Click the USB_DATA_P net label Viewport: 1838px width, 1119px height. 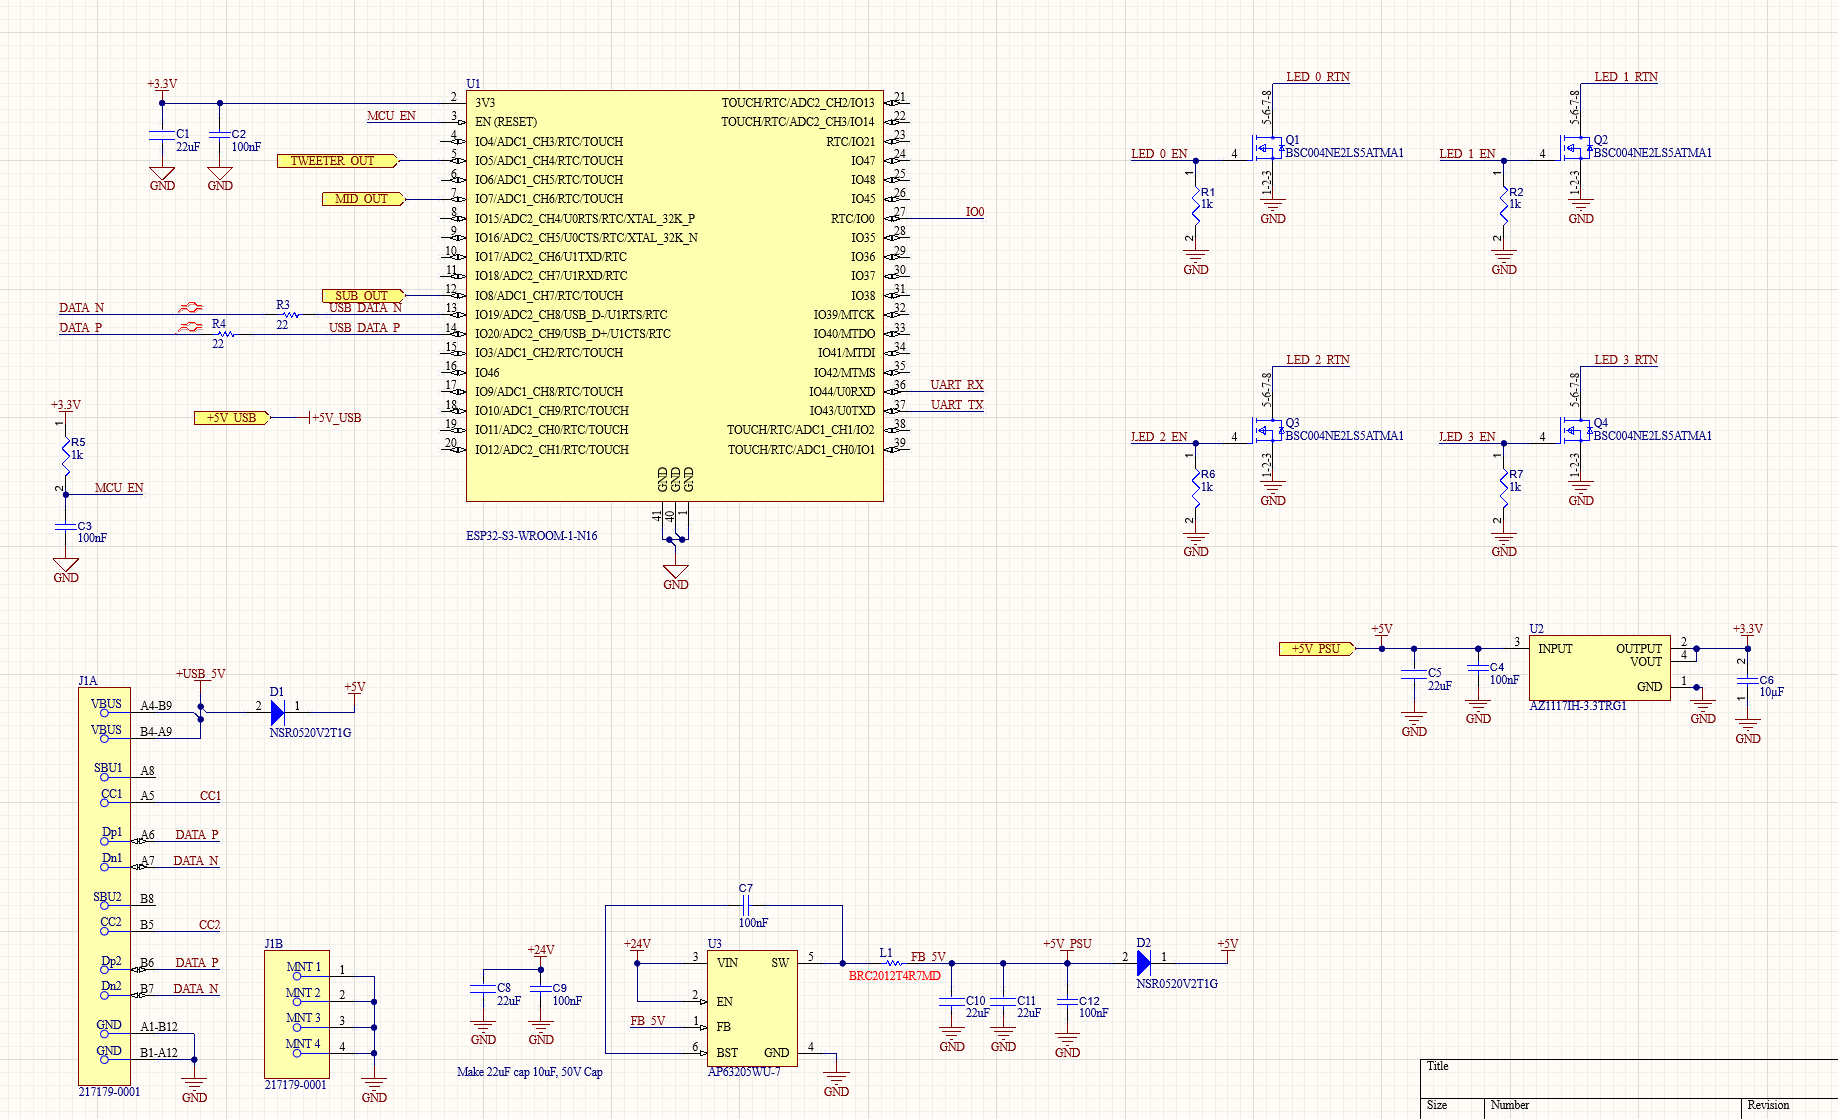364,328
